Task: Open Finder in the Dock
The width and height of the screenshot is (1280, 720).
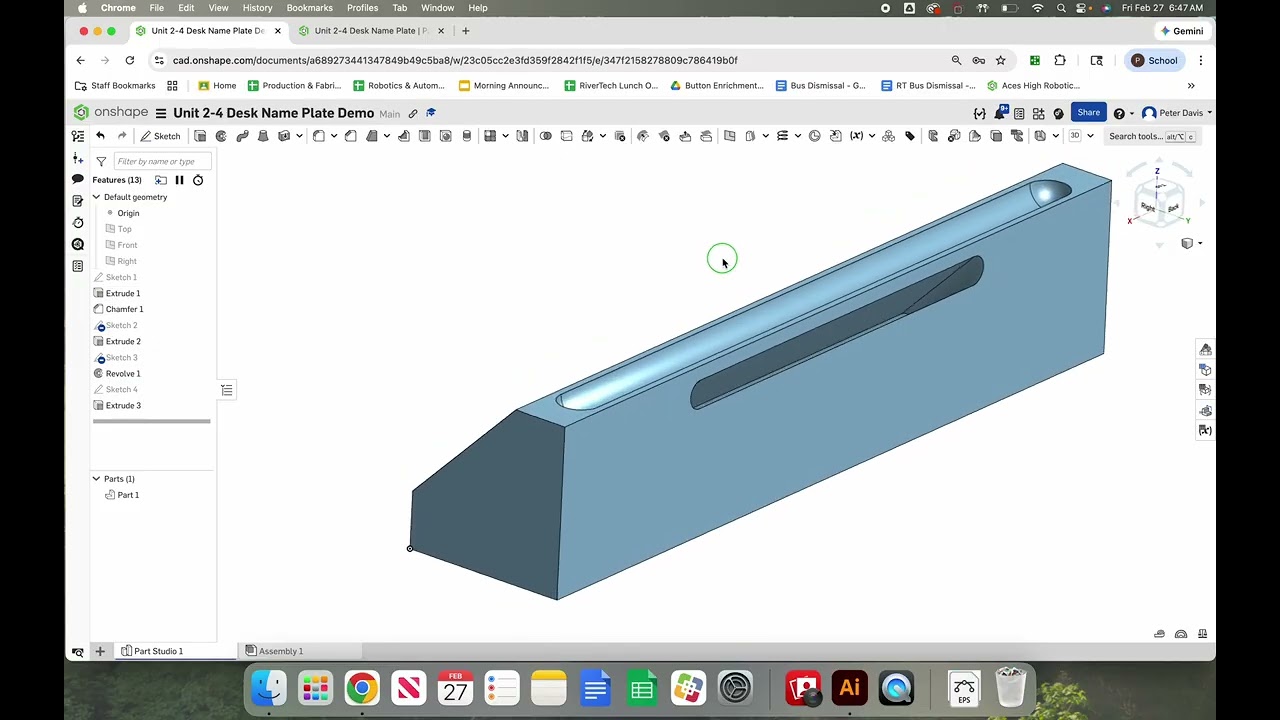Action: point(269,688)
